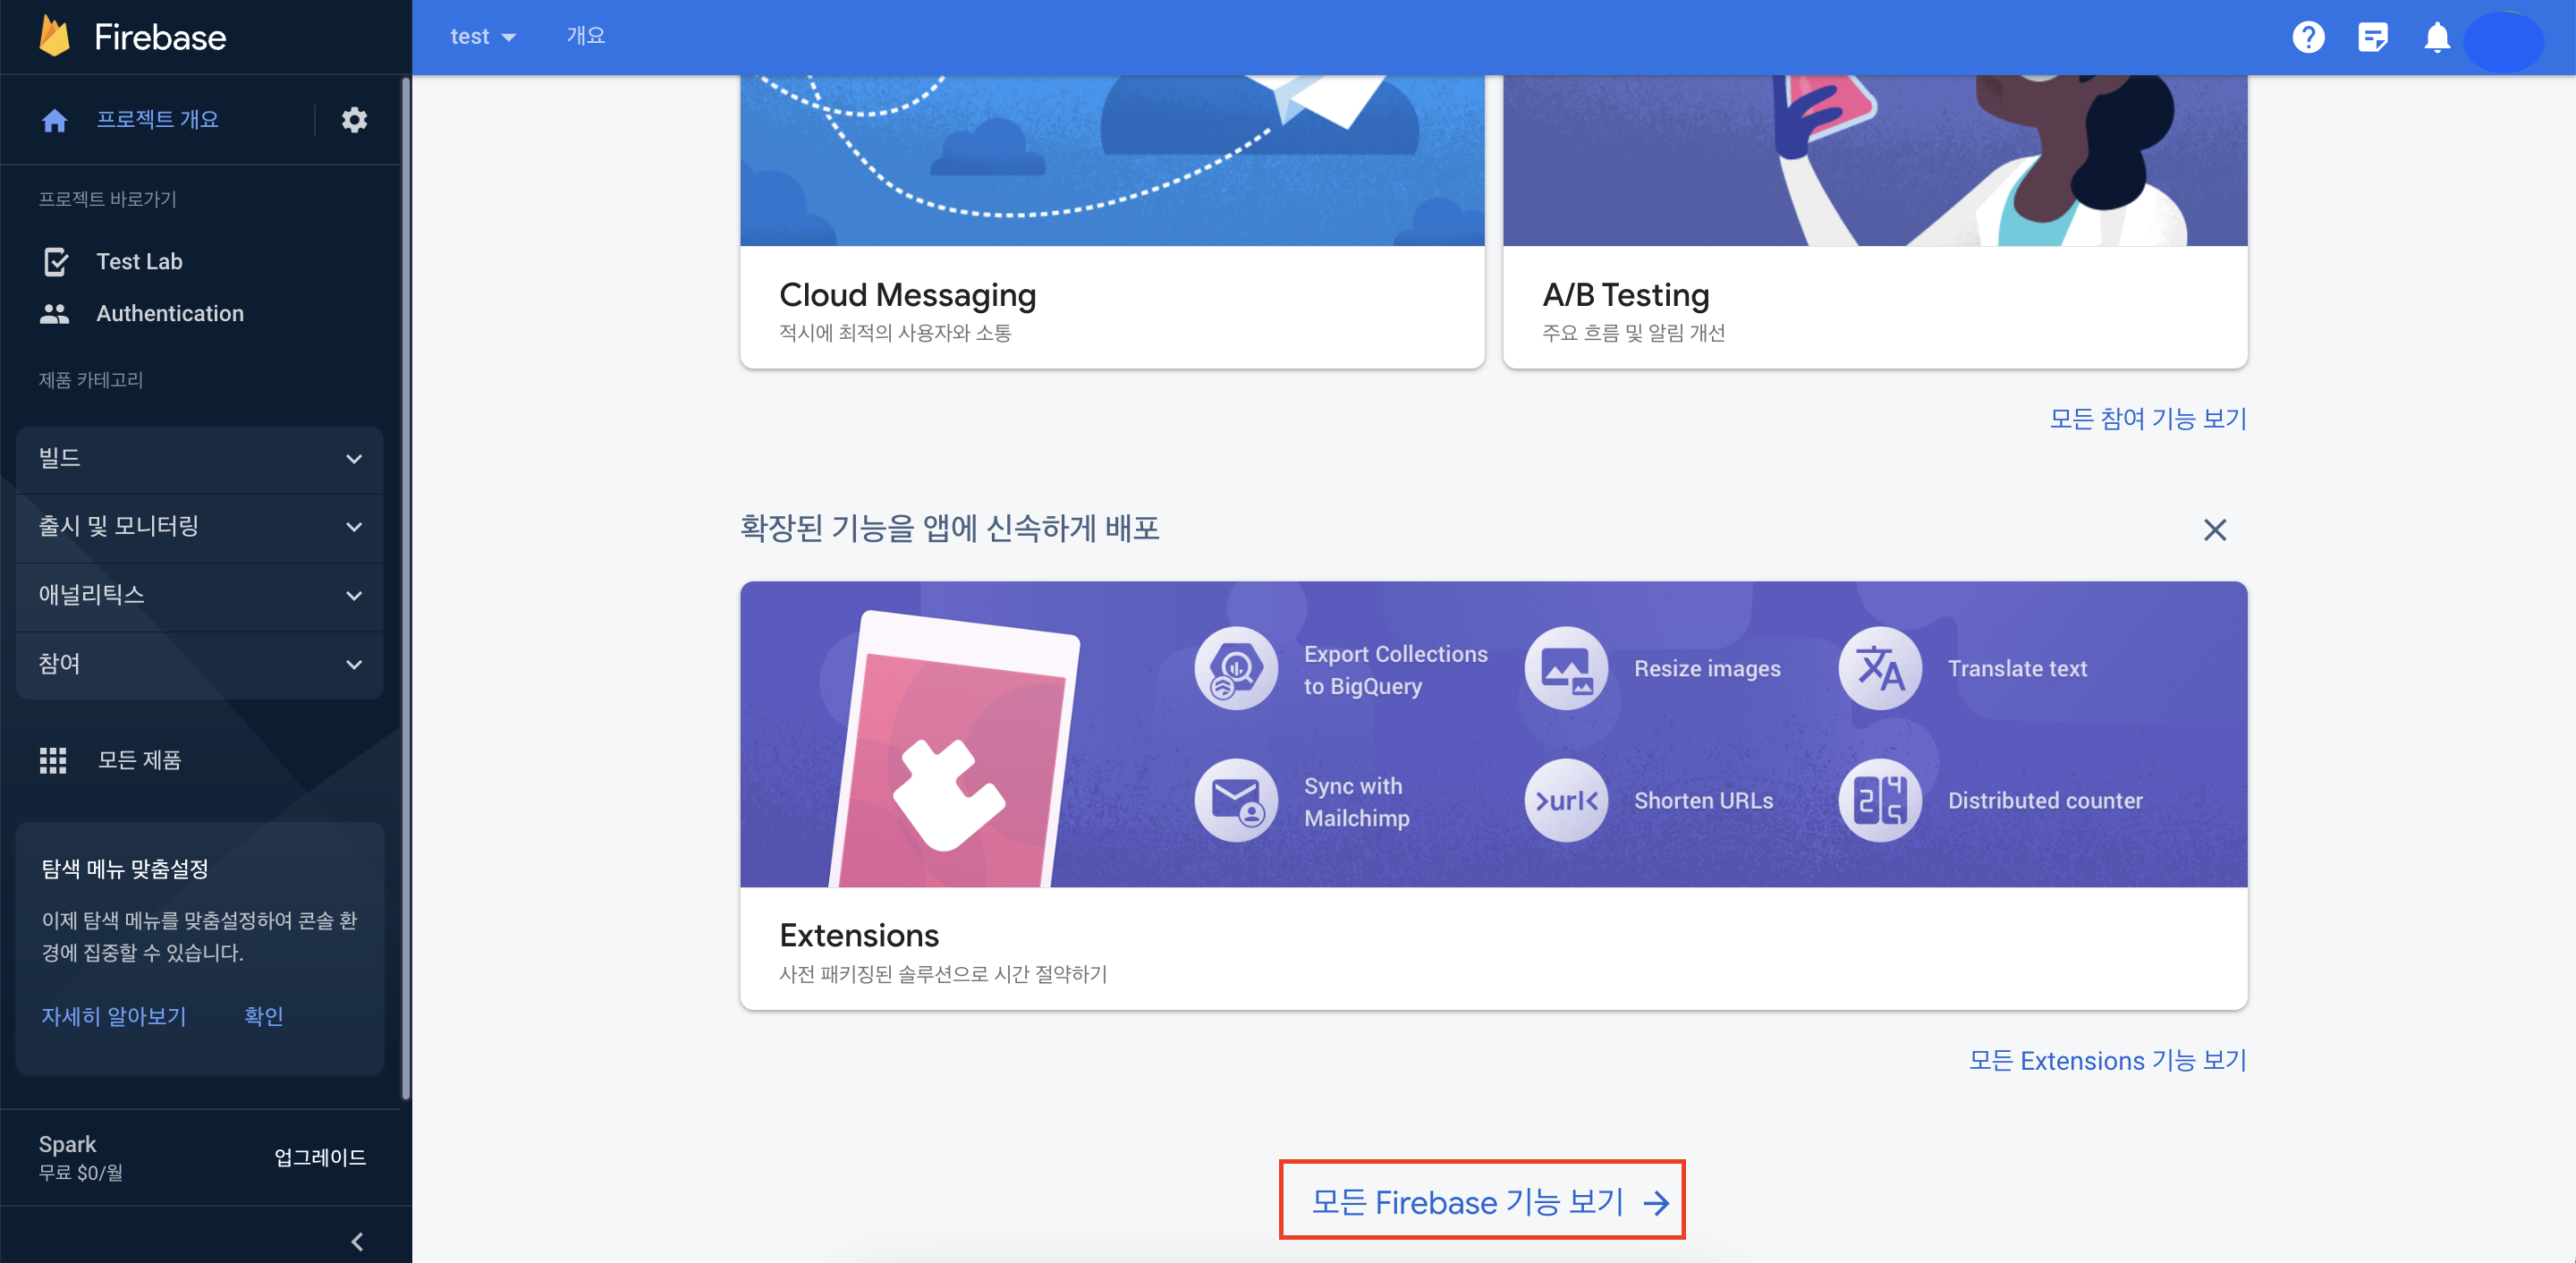Click Export Collections to BigQuery icon
This screenshot has width=2576, height=1263.
[1236, 669]
